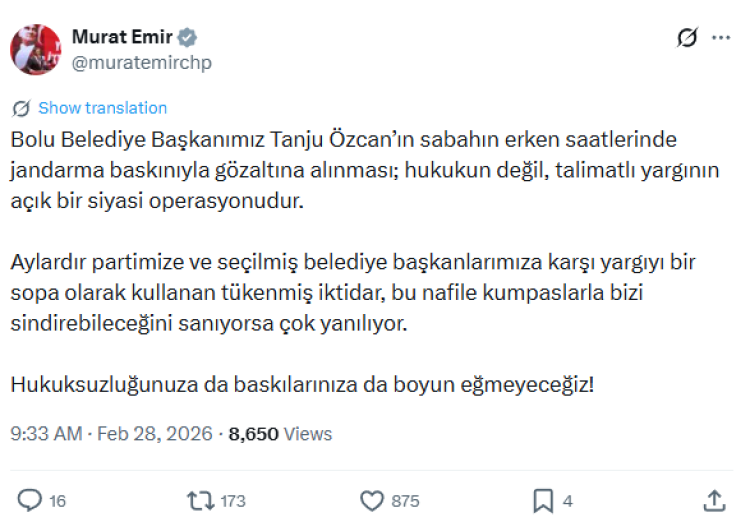Click the 4 bookmarks count

567,501
